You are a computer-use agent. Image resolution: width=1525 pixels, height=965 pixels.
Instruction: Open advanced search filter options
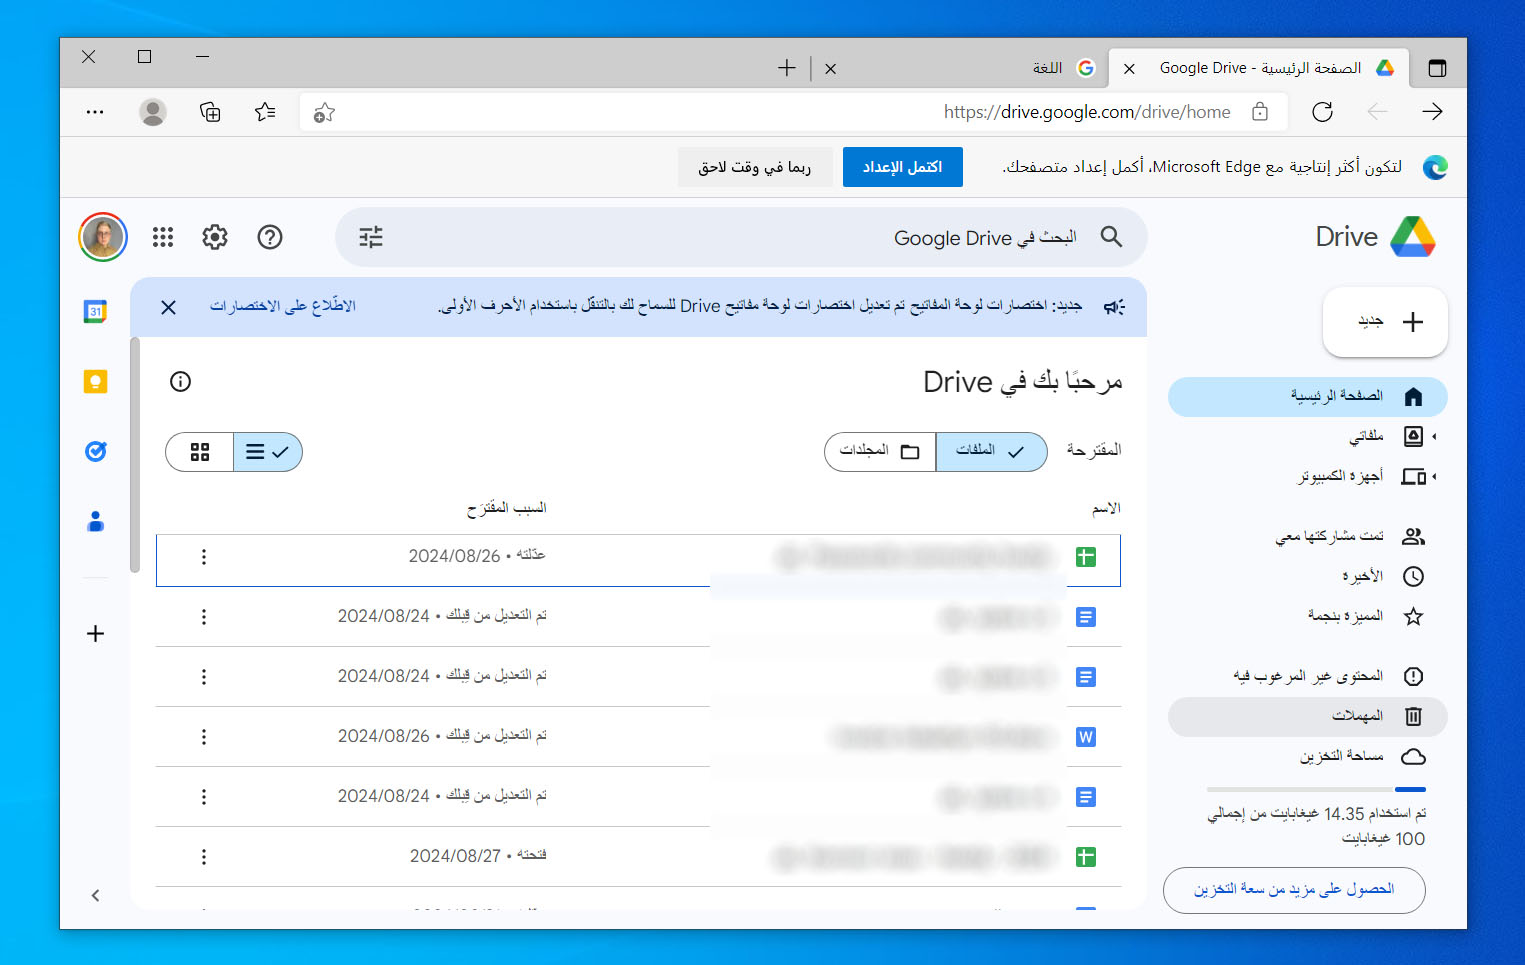(371, 237)
